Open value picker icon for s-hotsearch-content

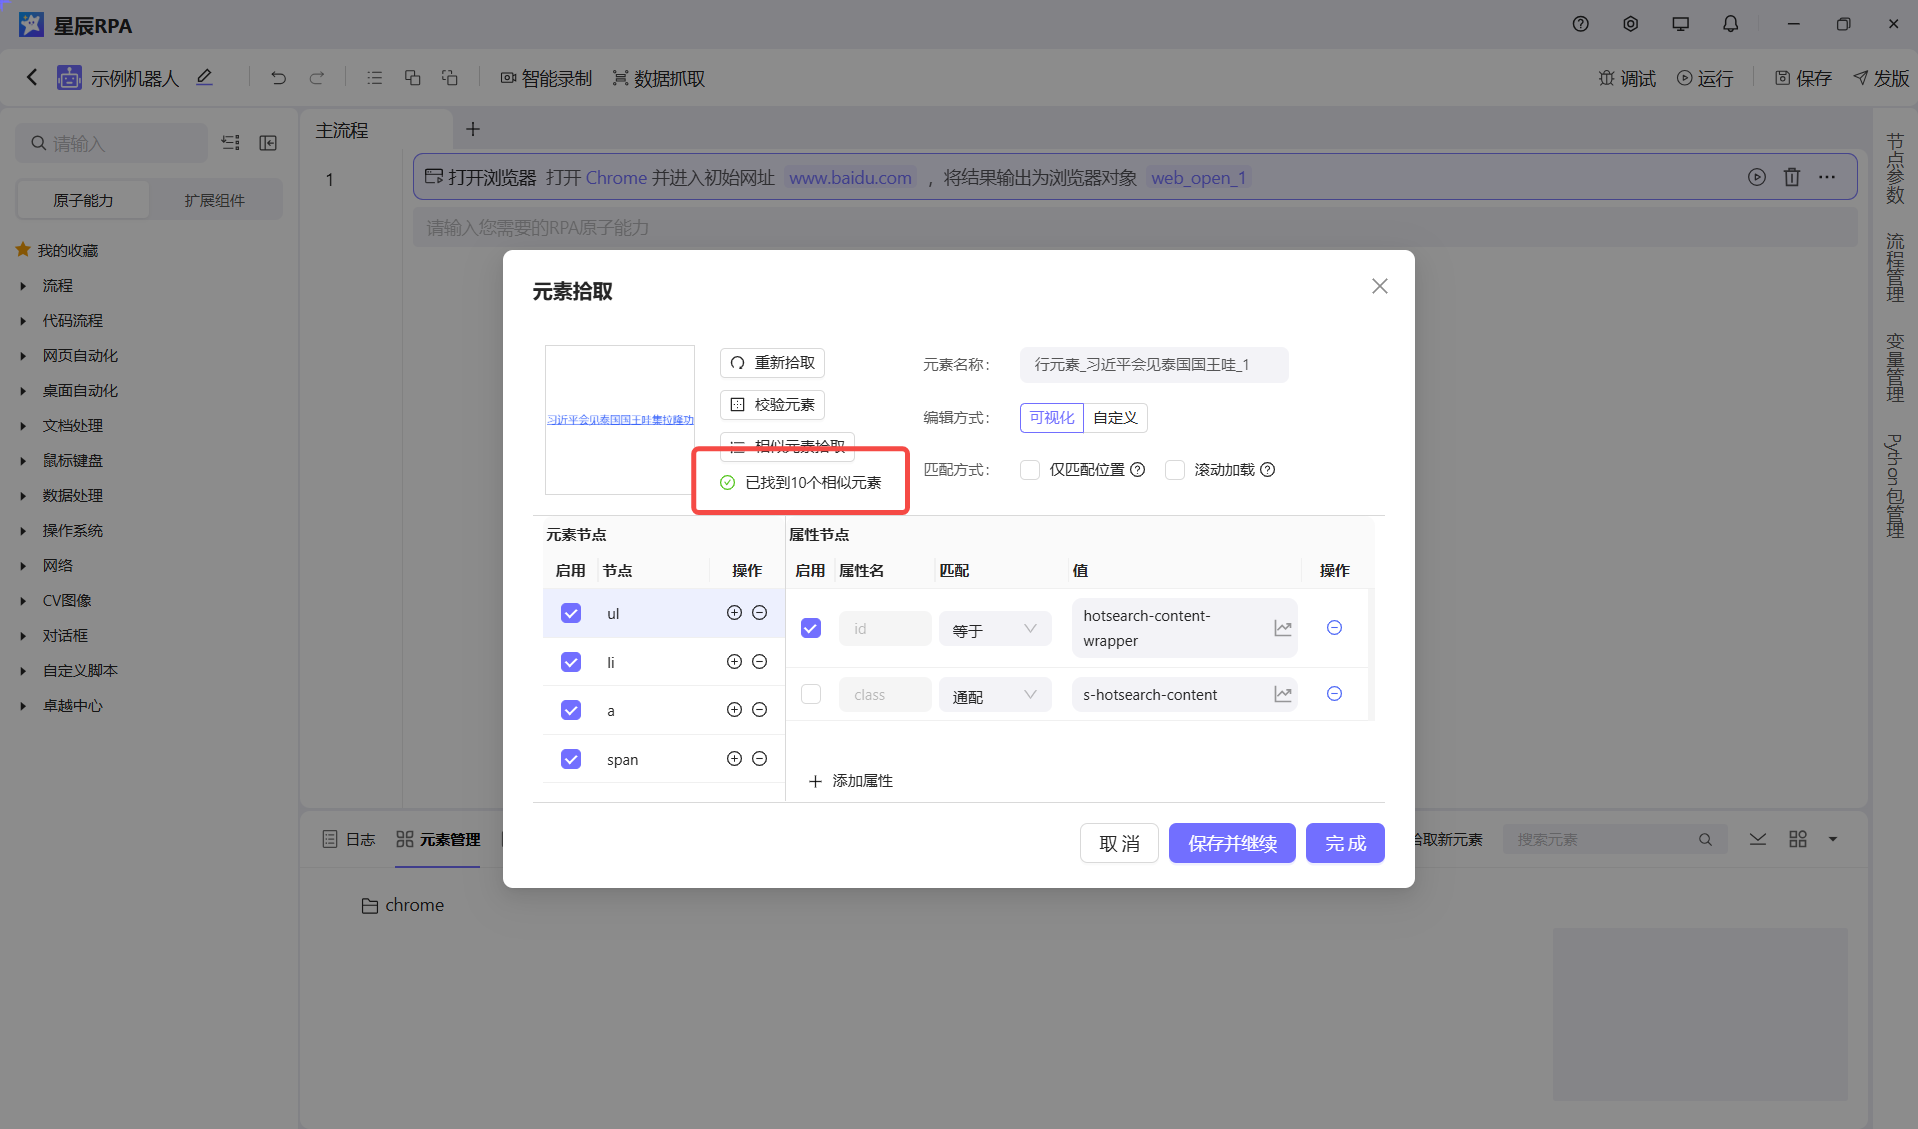[1282, 694]
